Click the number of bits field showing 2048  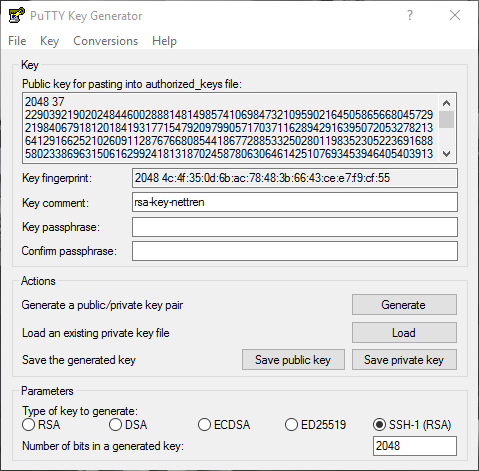pos(415,446)
